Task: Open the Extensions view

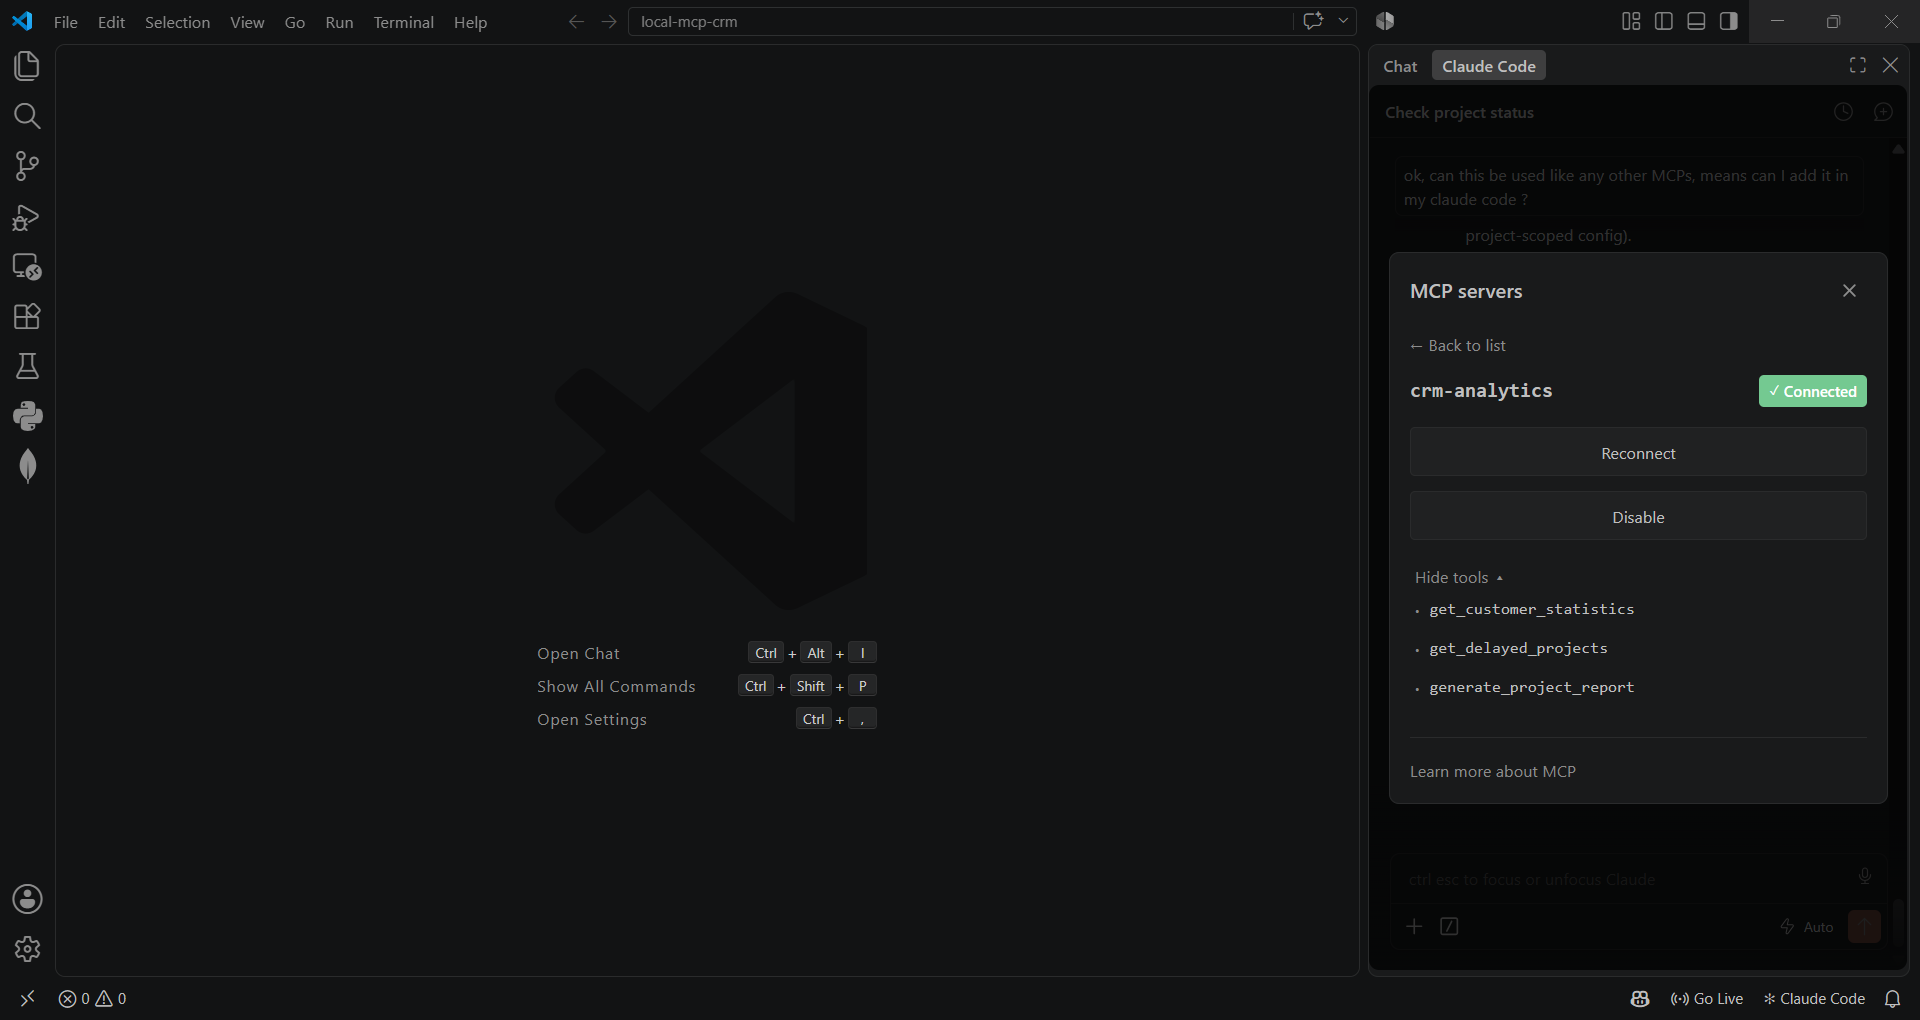Action: [27, 317]
